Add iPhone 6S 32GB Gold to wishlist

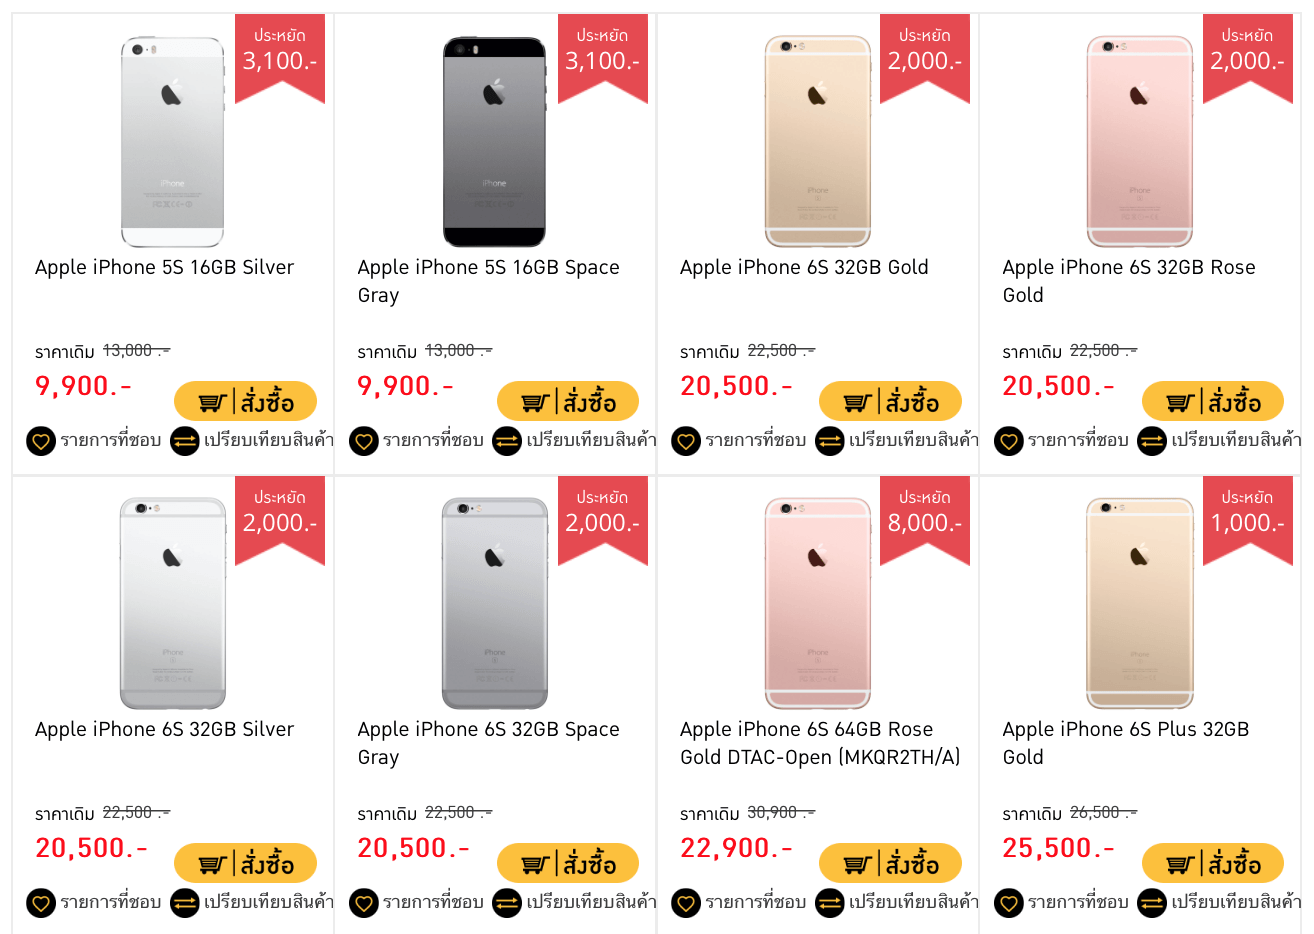coord(686,441)
